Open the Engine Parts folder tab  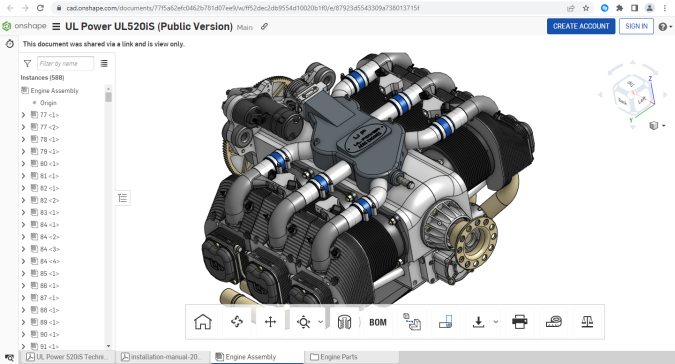point(352,357)
